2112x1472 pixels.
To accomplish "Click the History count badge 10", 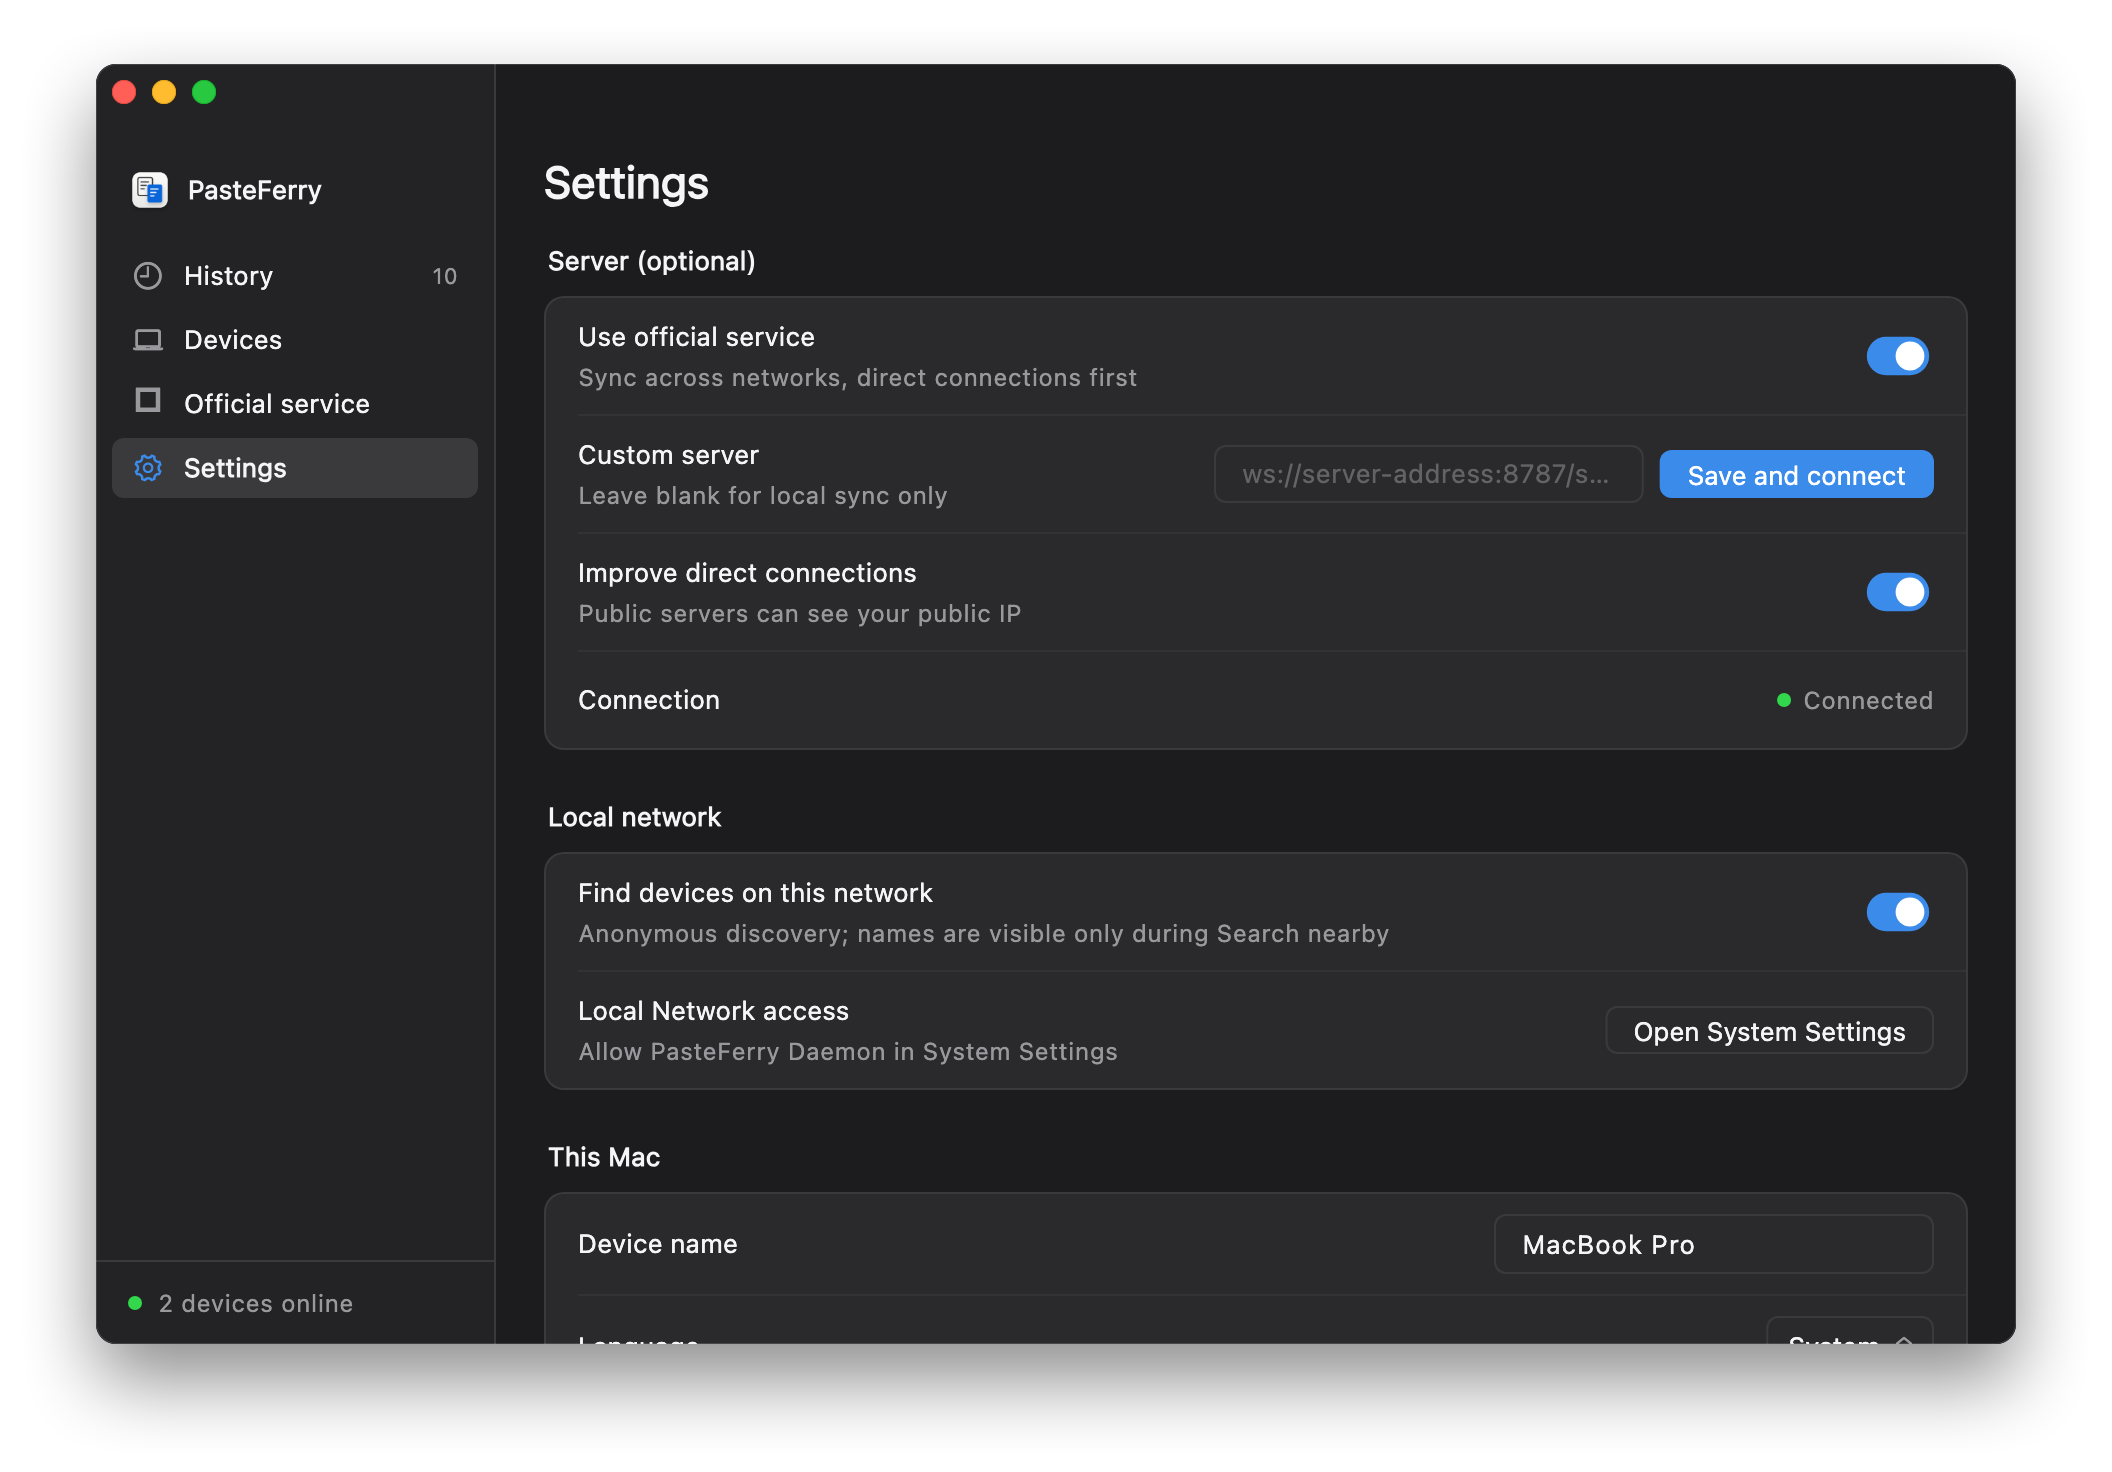I will 444,276.
